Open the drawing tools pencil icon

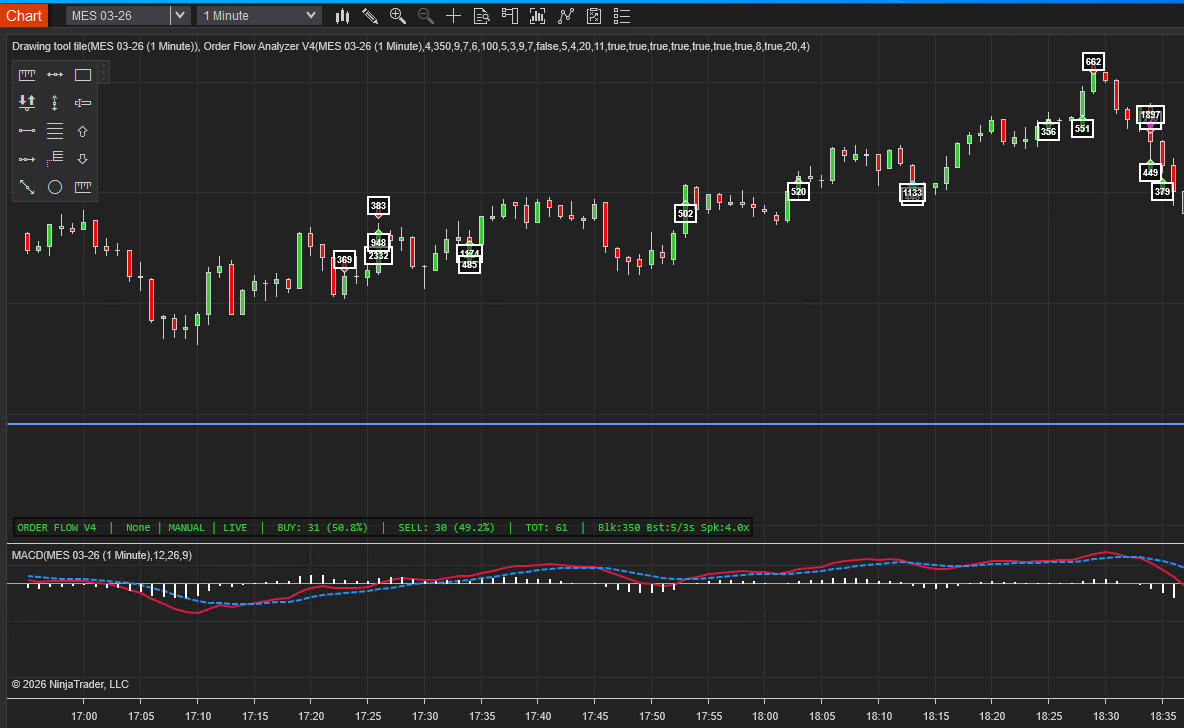point(370,15)
